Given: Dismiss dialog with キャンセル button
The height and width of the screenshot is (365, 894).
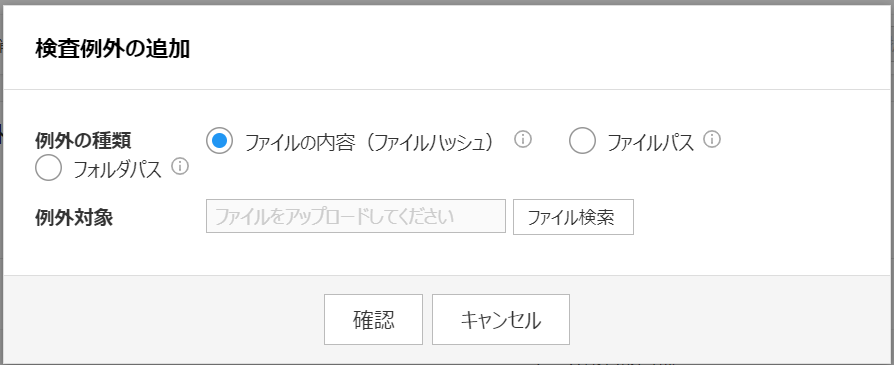Looking at the screenshot, I should click(x=501, y=319).
